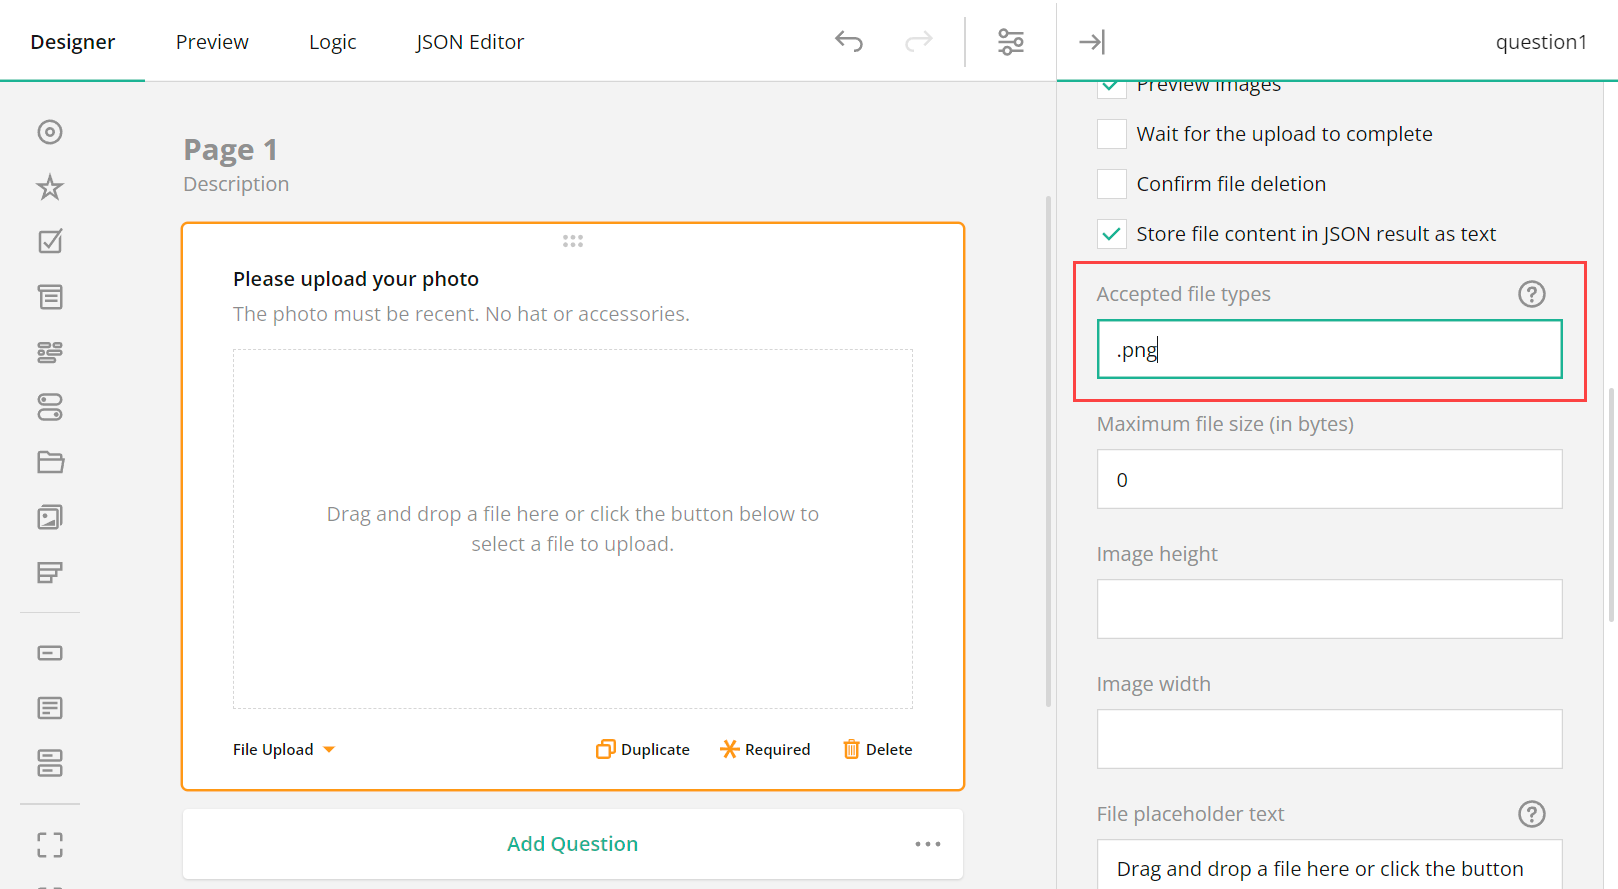Switch to the Designer tab

(73, 42)
